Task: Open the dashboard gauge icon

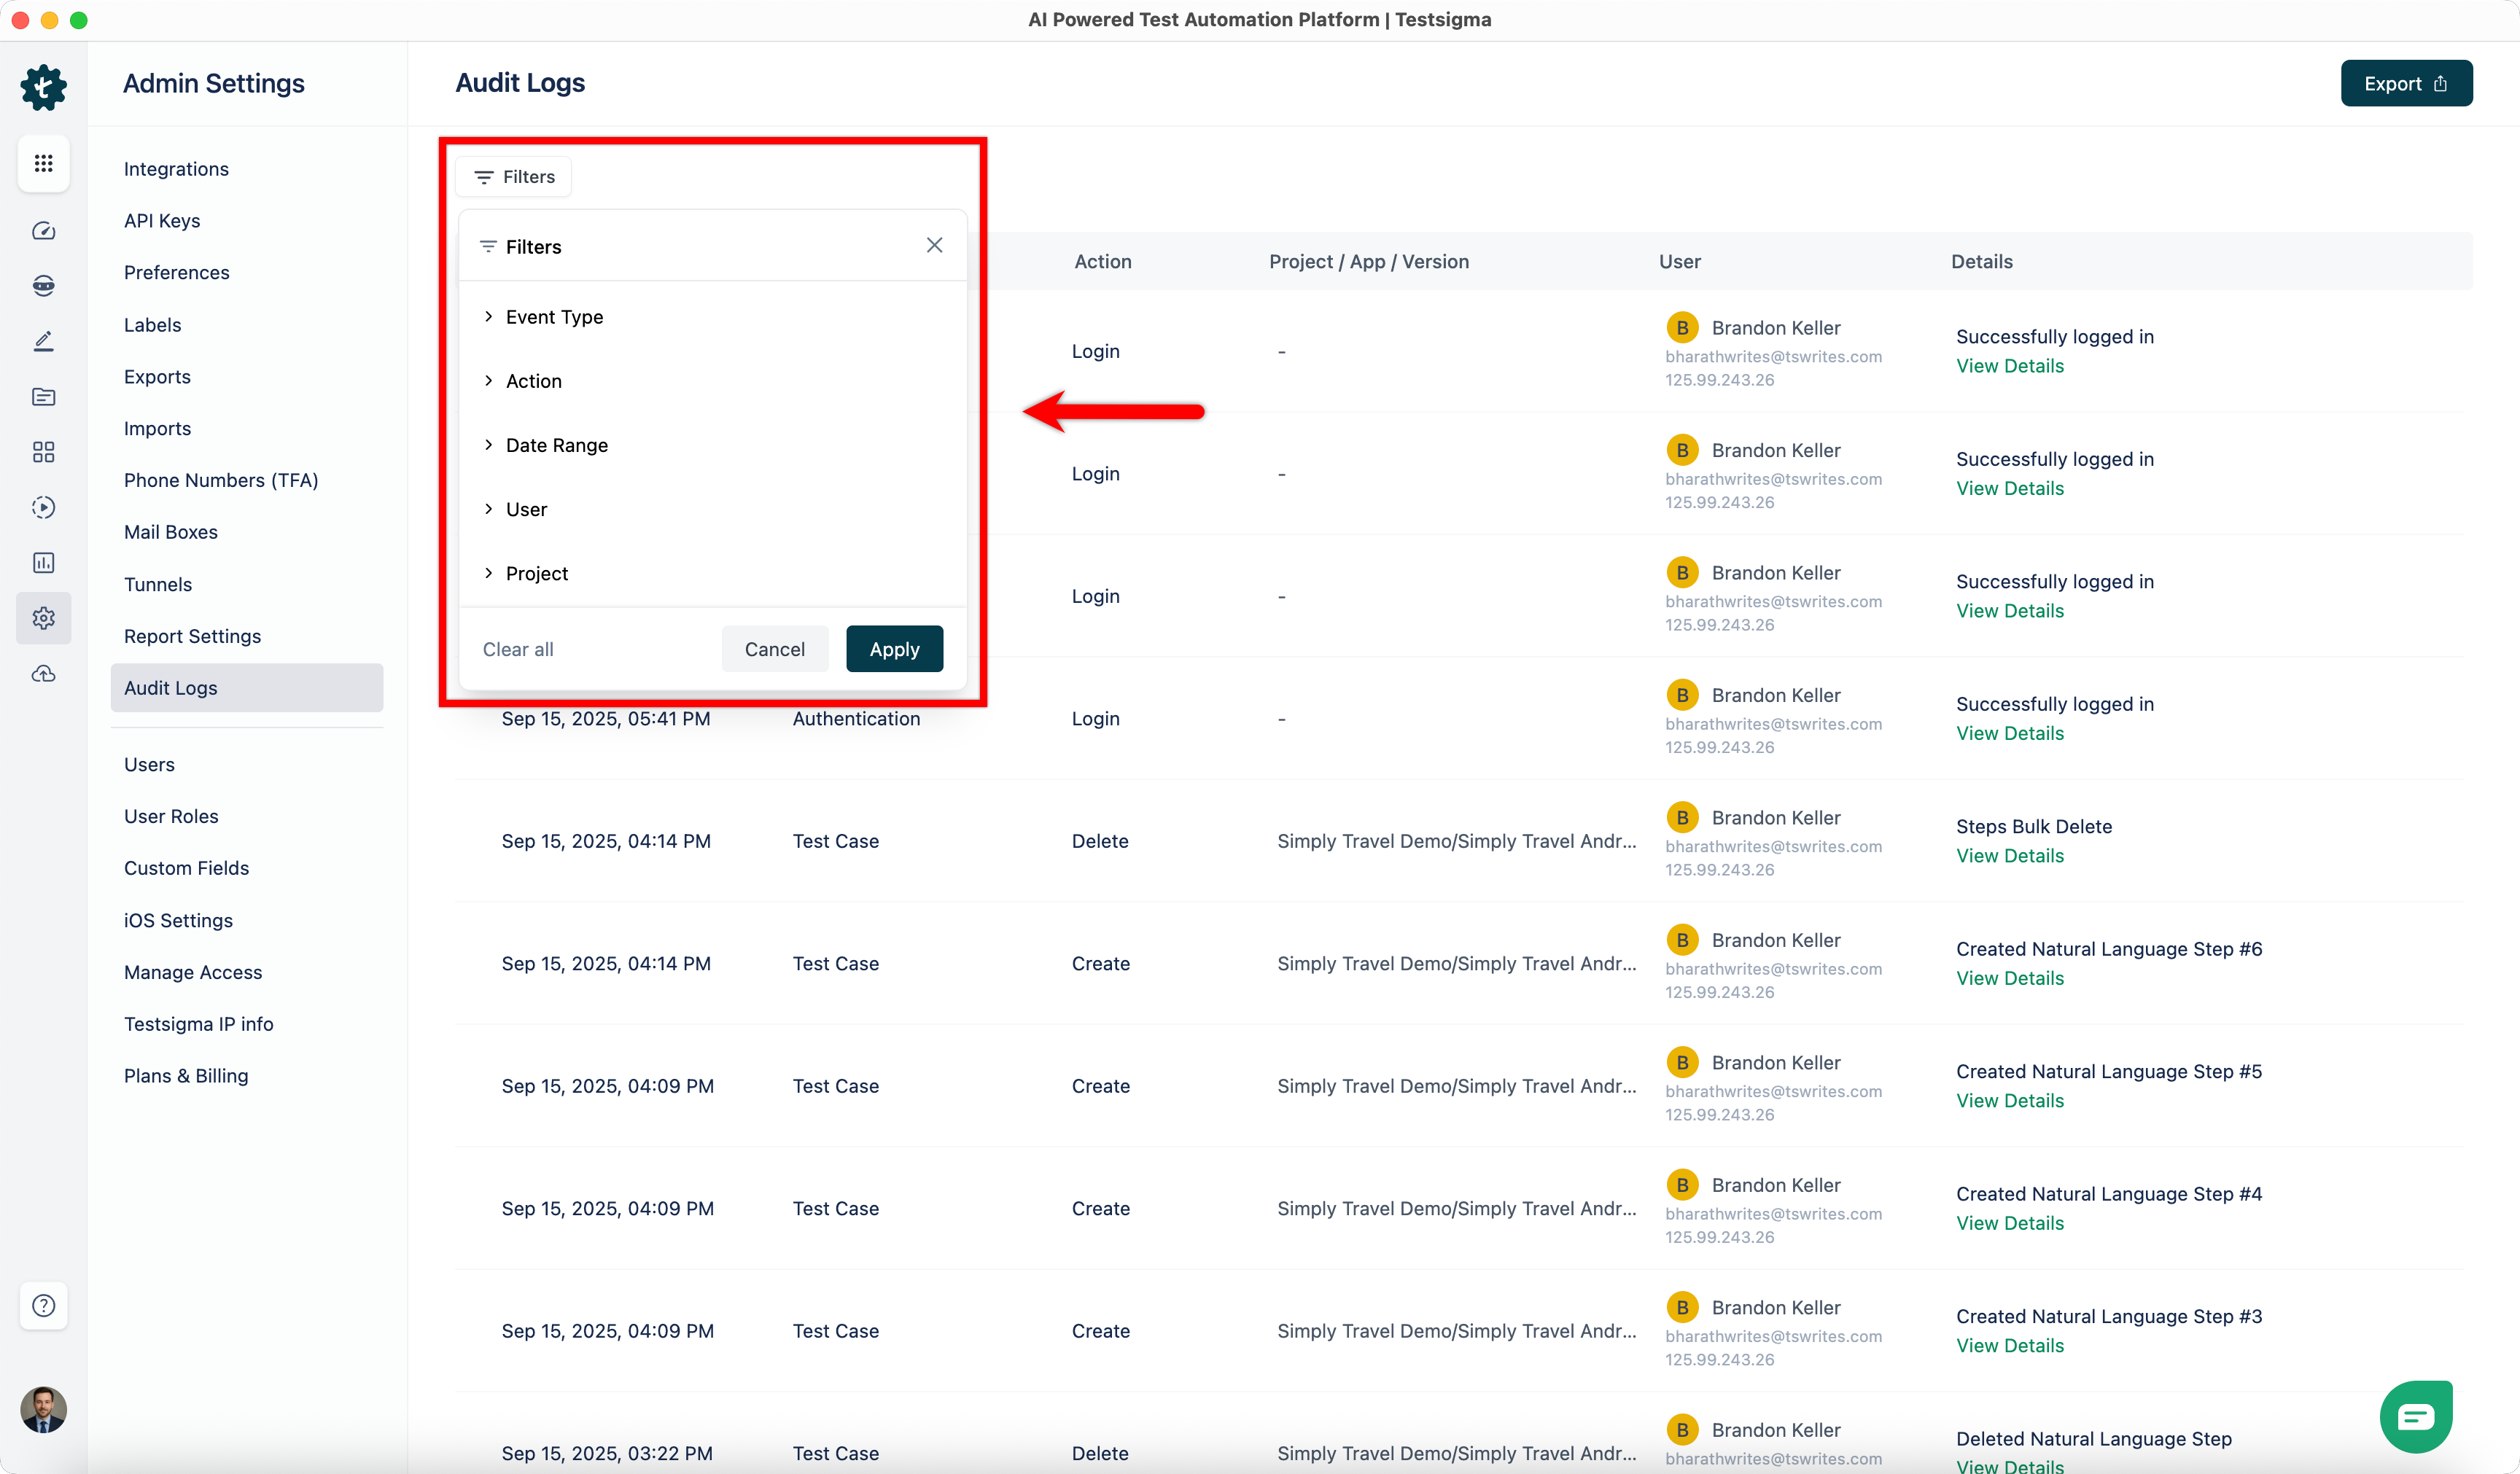Action: click(x=43, y=231)
